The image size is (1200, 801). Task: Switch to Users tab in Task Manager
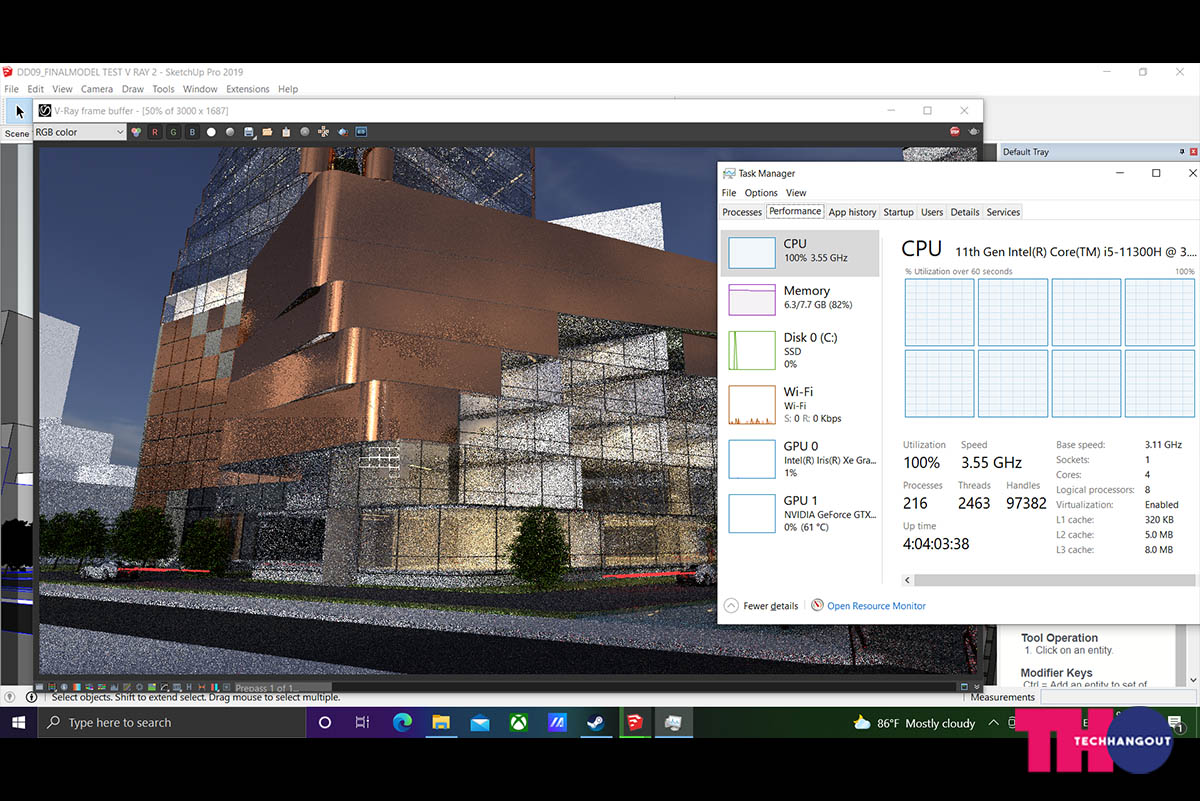coord(932,212)
